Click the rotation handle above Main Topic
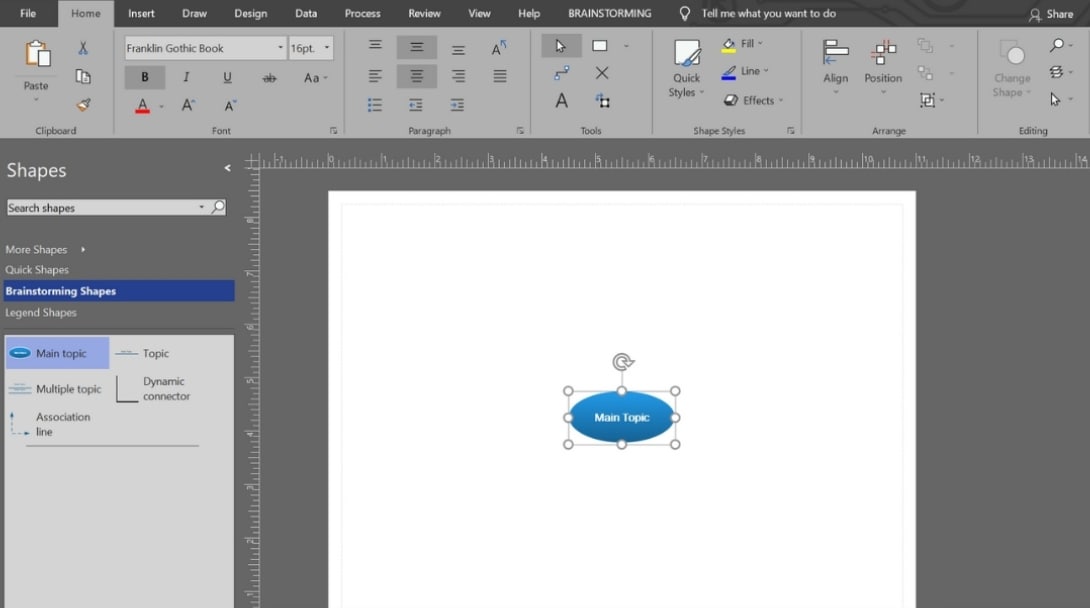 click(623, 362)
